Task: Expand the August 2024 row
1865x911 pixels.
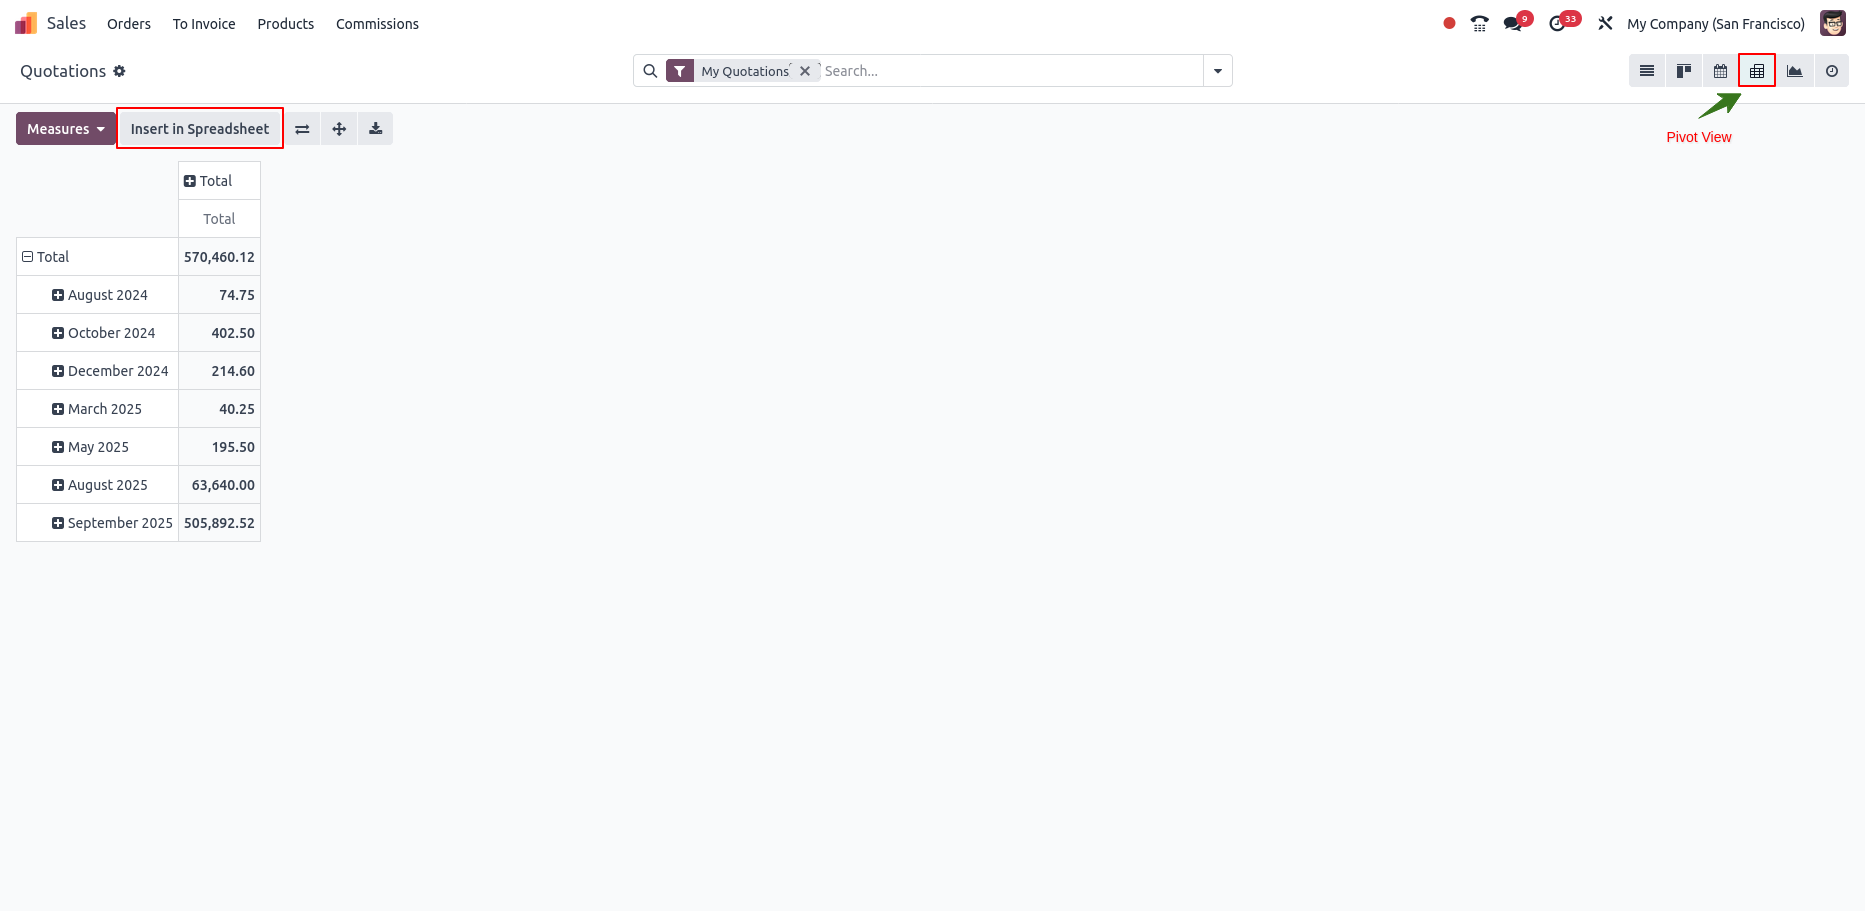Action: click(100, 295)
